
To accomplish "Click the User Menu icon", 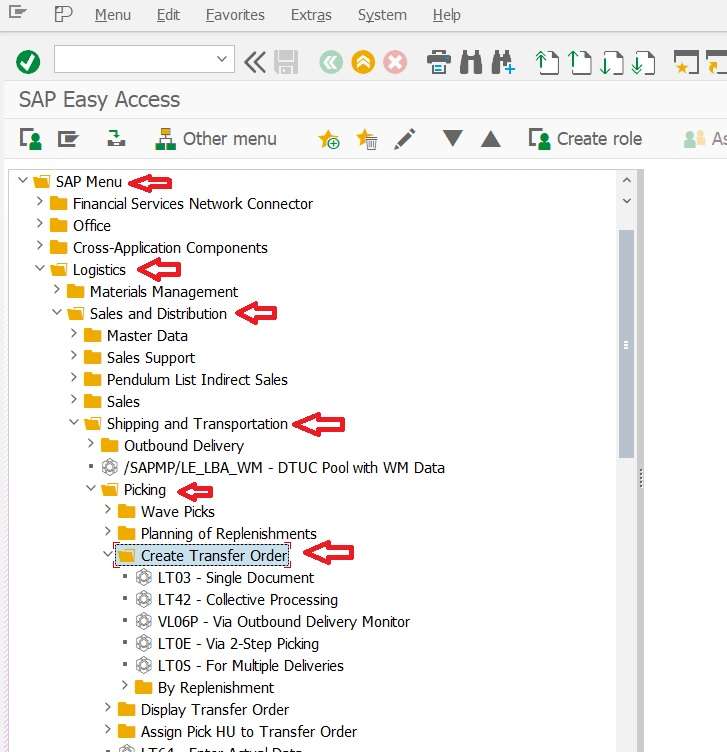I will tap(30, 139).
